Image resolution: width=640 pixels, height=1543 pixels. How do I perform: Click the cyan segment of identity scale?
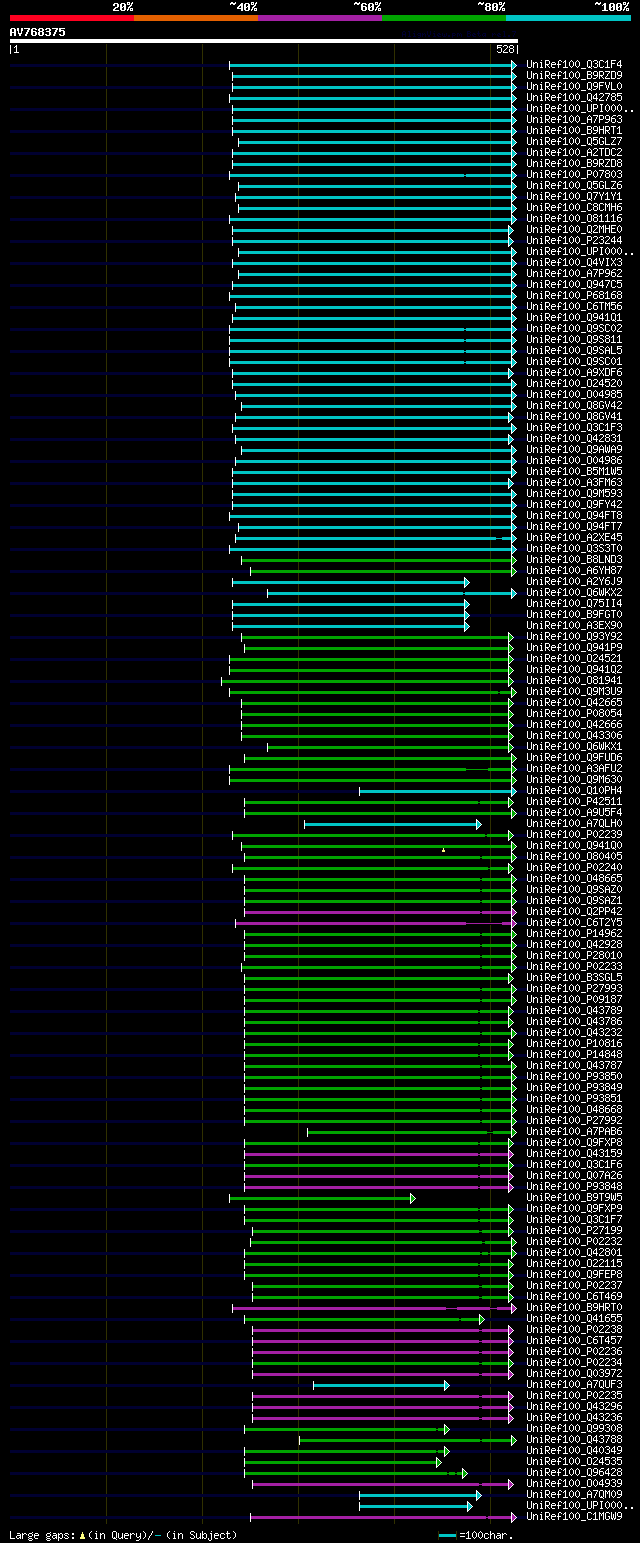click(x=568, y=18)
